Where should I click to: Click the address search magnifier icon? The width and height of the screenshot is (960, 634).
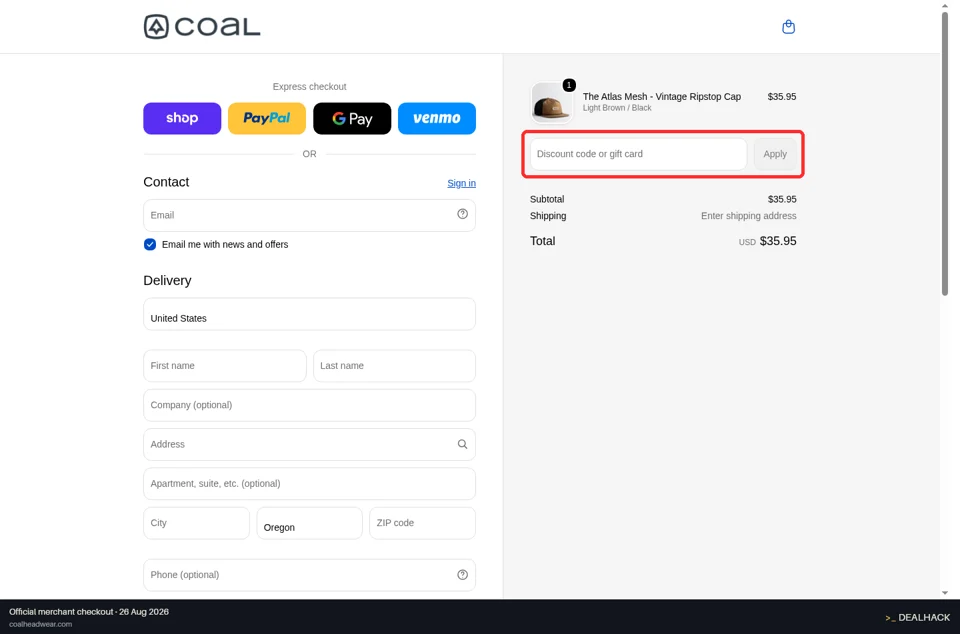click(x=462, y=444)
